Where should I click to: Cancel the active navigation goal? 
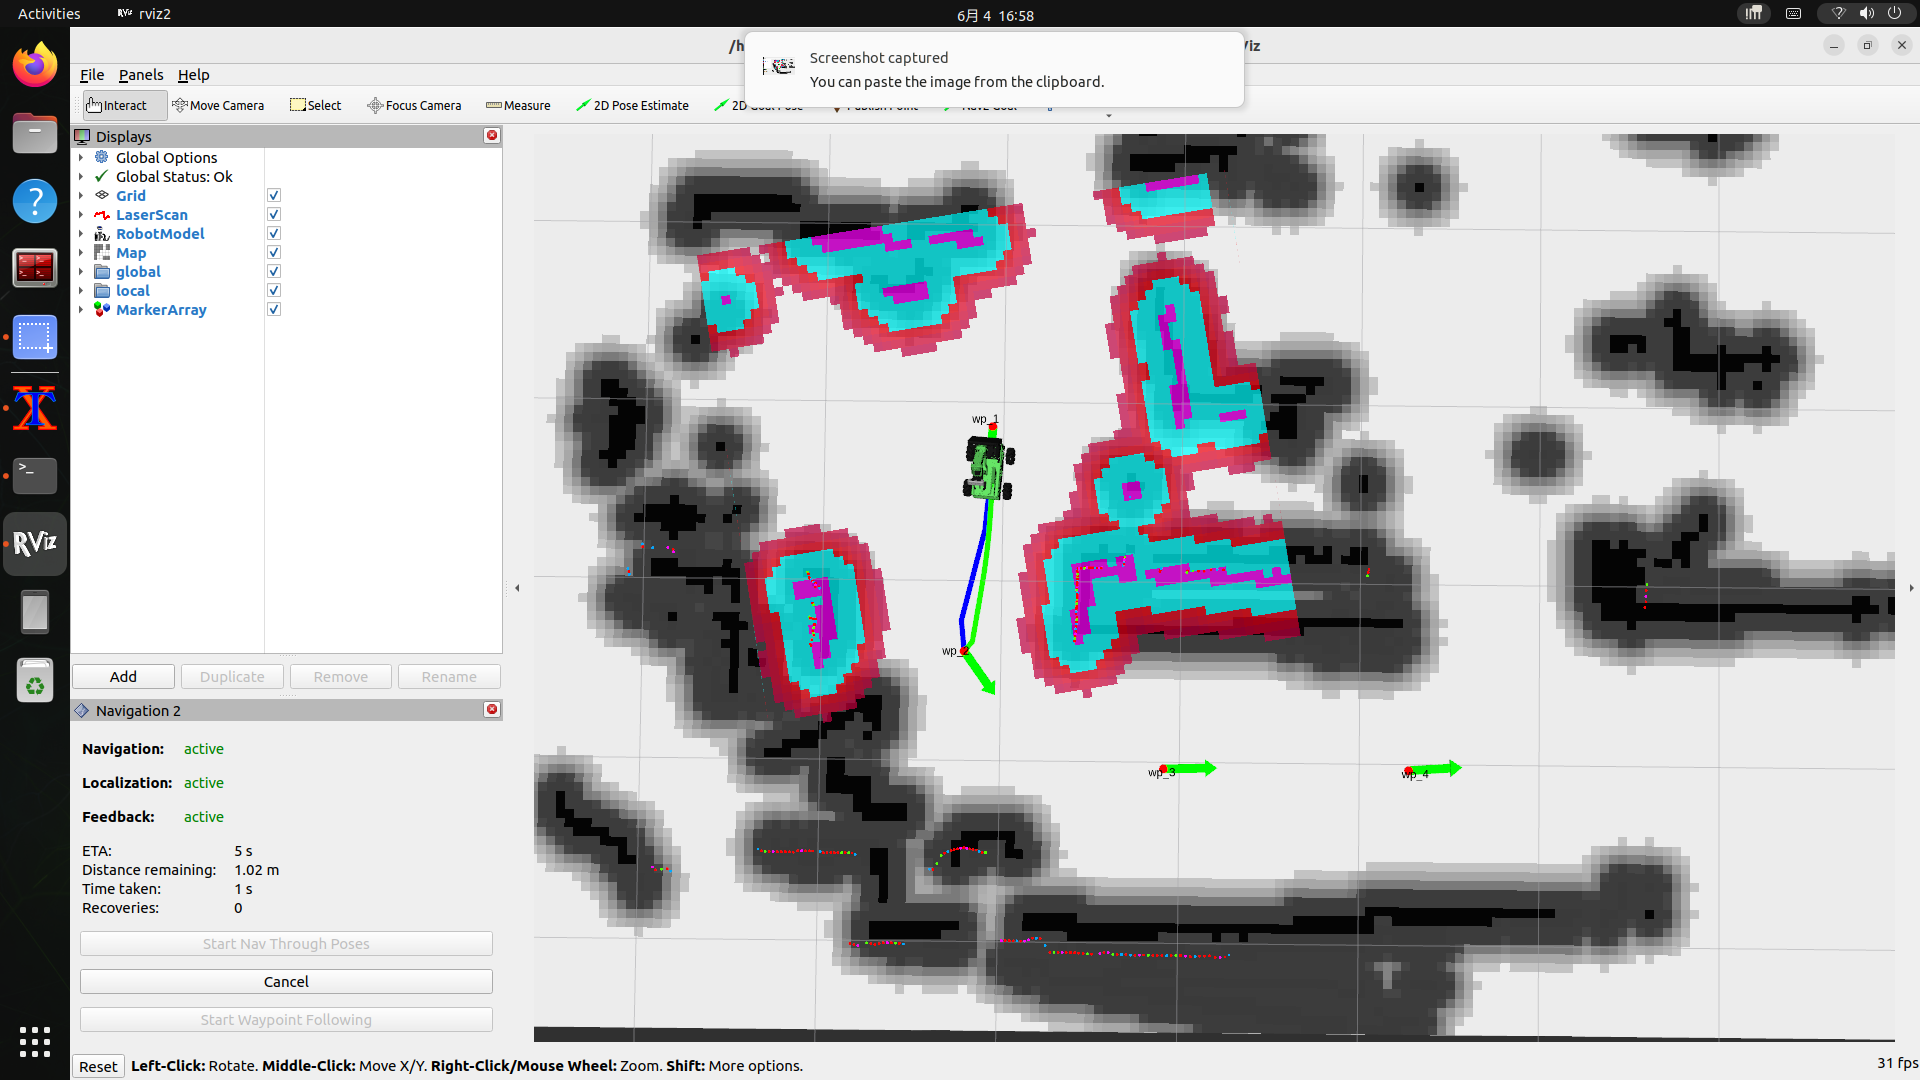coord(286,981)
